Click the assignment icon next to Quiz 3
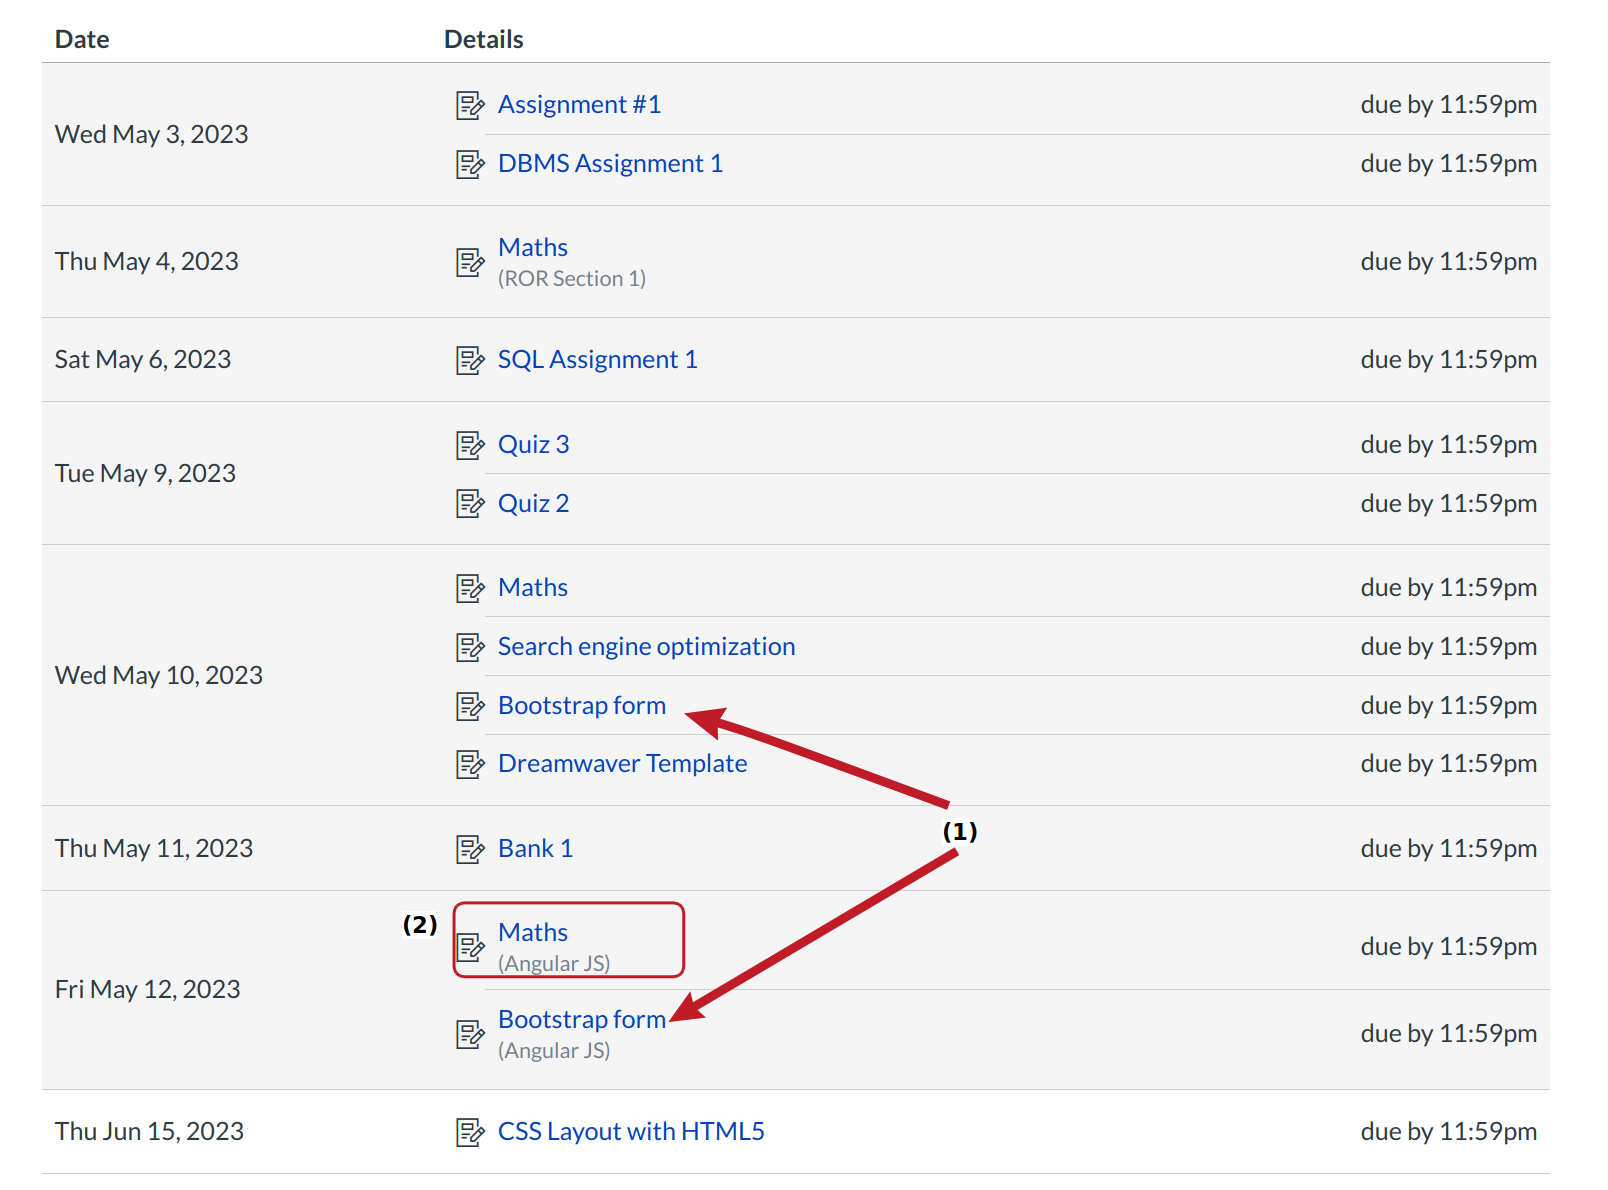 (x=470, y=445)
